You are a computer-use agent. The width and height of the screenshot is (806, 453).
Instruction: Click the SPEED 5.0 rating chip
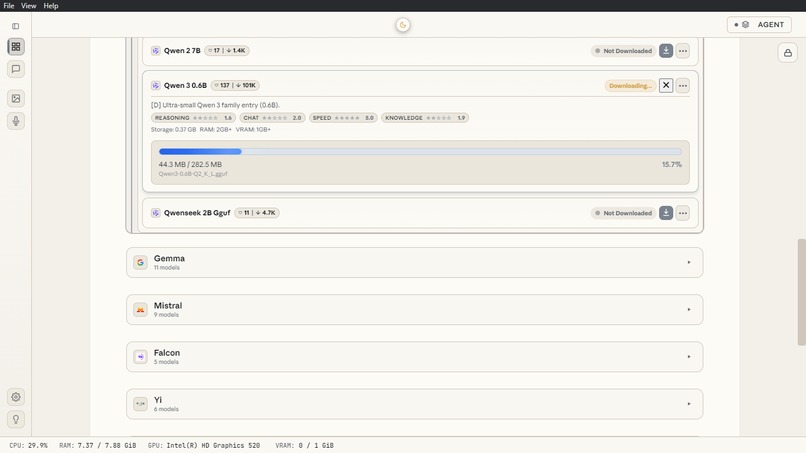pos(343,118)
